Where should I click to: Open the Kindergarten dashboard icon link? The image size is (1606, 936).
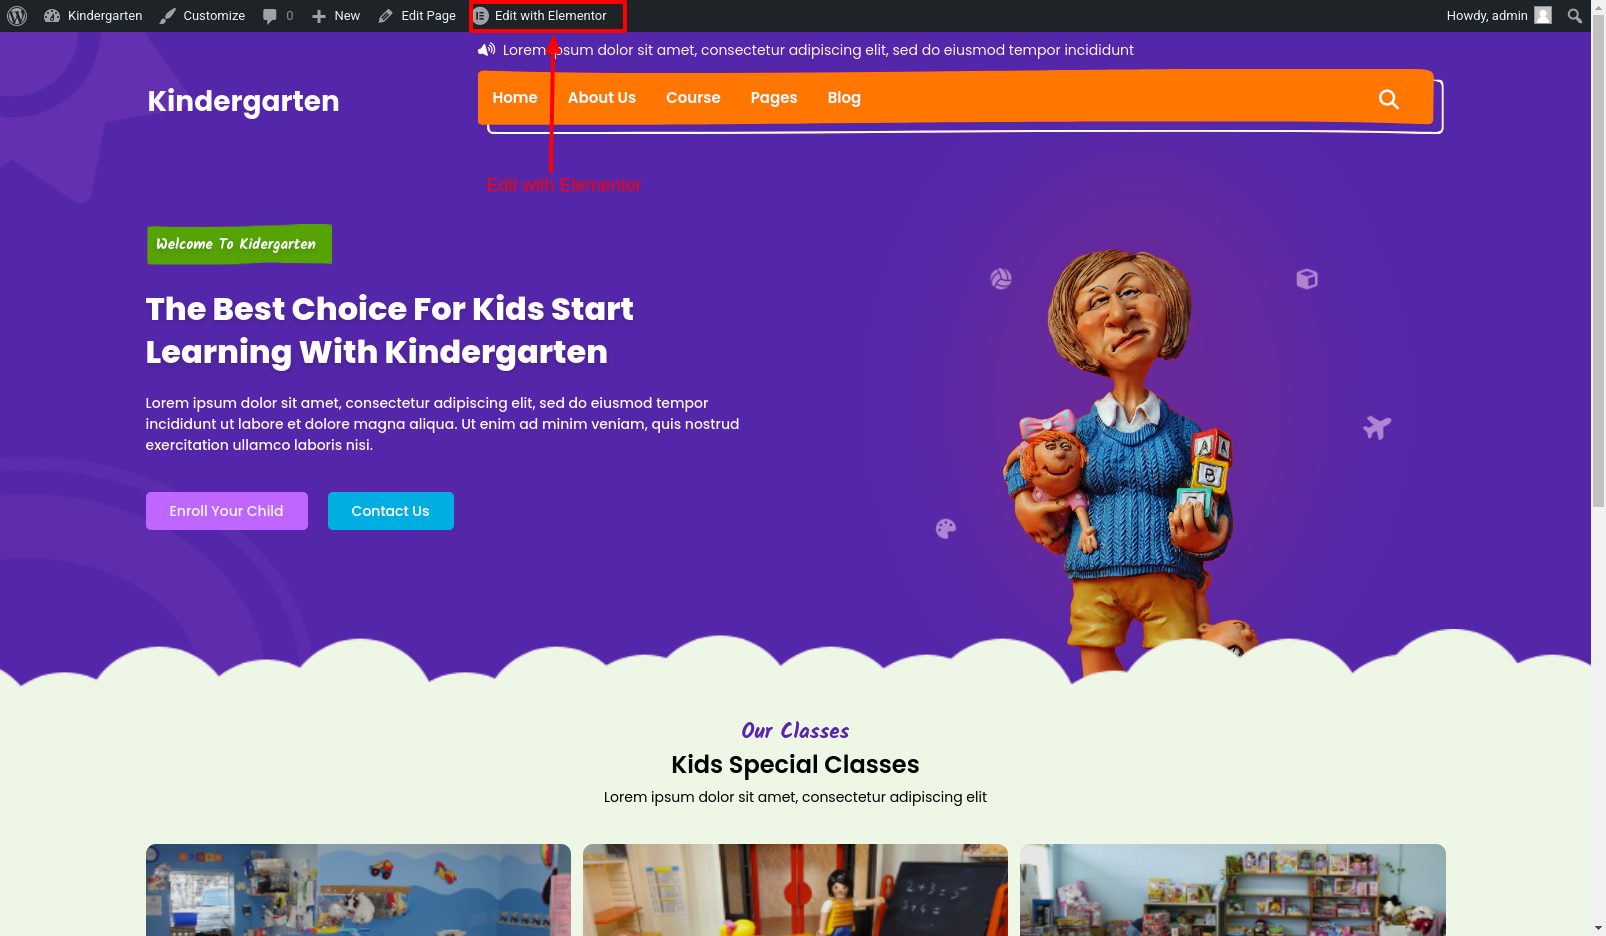point(52,16)
